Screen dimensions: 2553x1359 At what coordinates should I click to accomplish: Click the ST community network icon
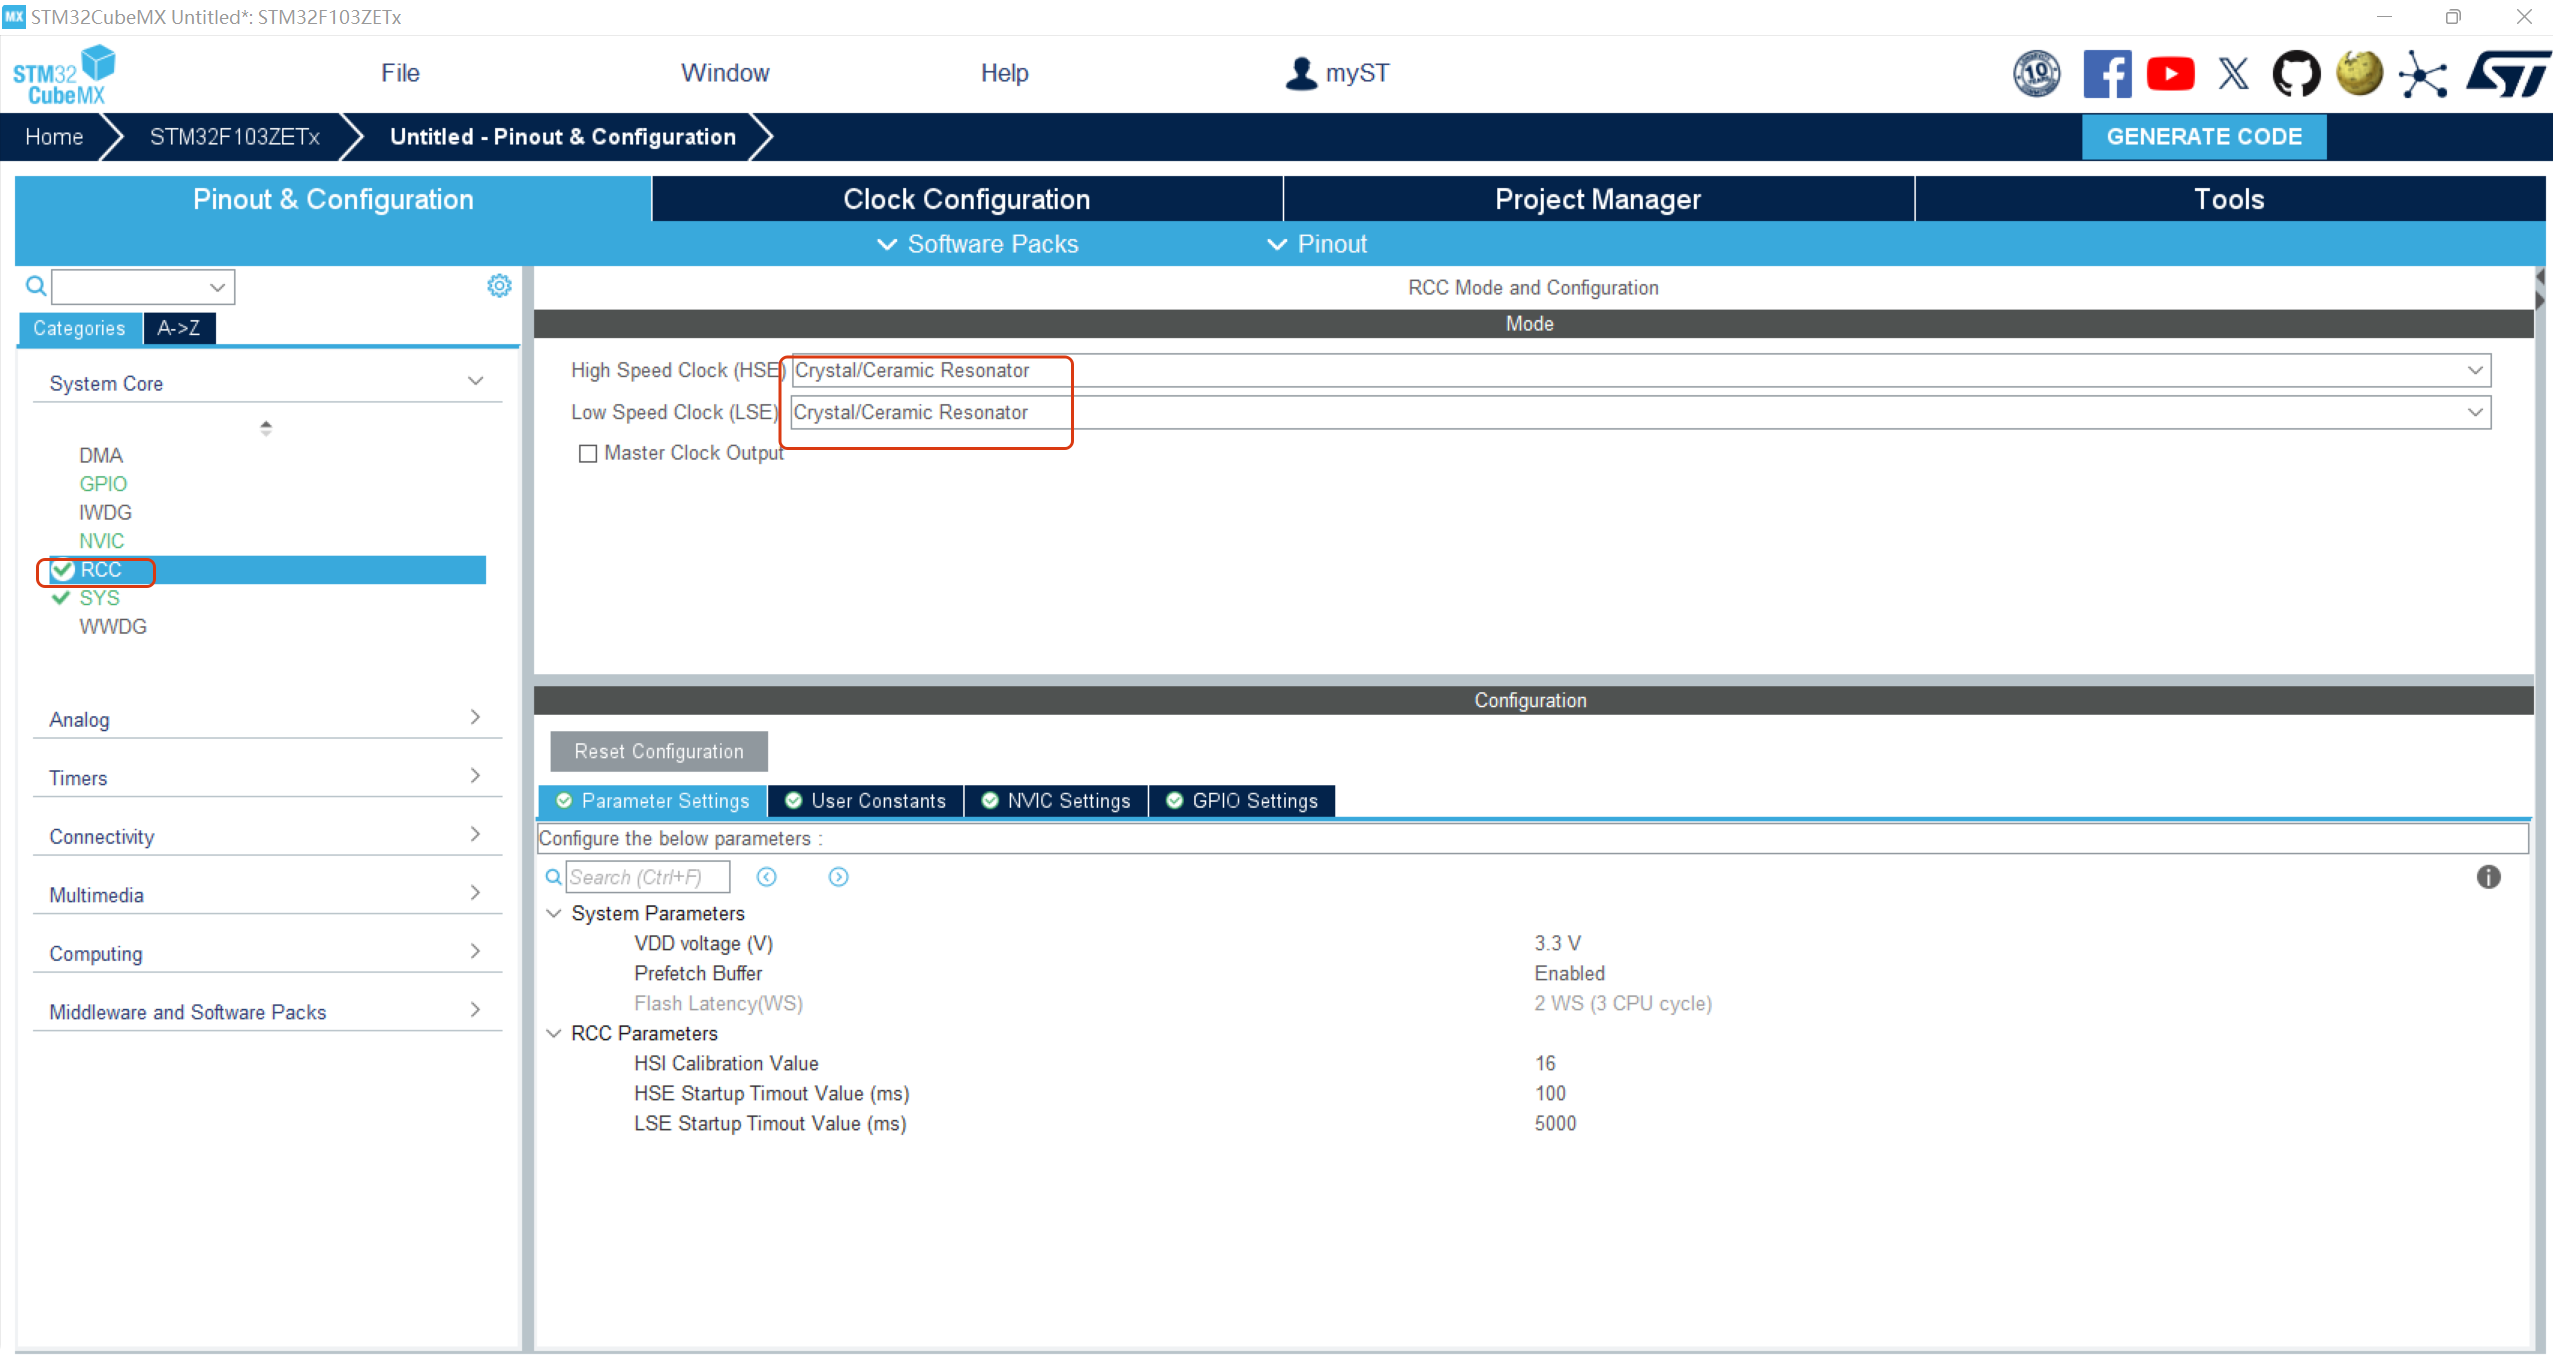(x=2422, y=74)
